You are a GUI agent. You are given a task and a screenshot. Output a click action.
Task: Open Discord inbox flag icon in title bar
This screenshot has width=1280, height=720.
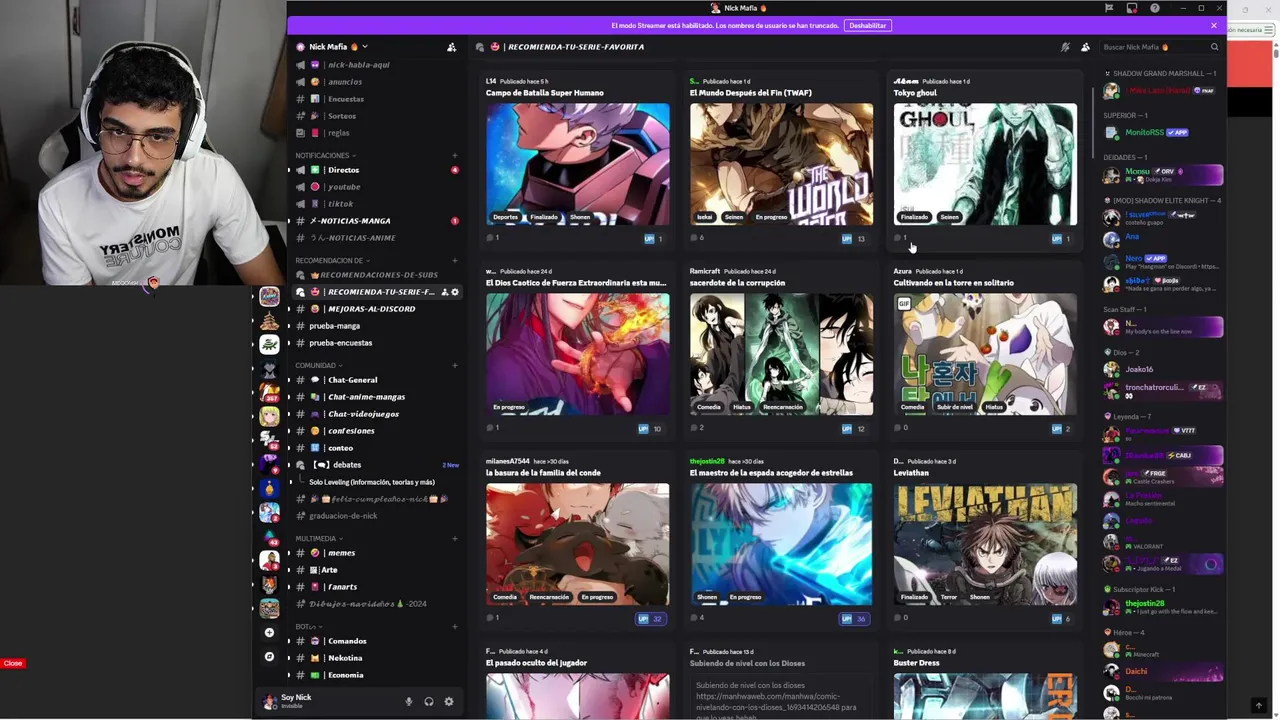coord(1109,8)
